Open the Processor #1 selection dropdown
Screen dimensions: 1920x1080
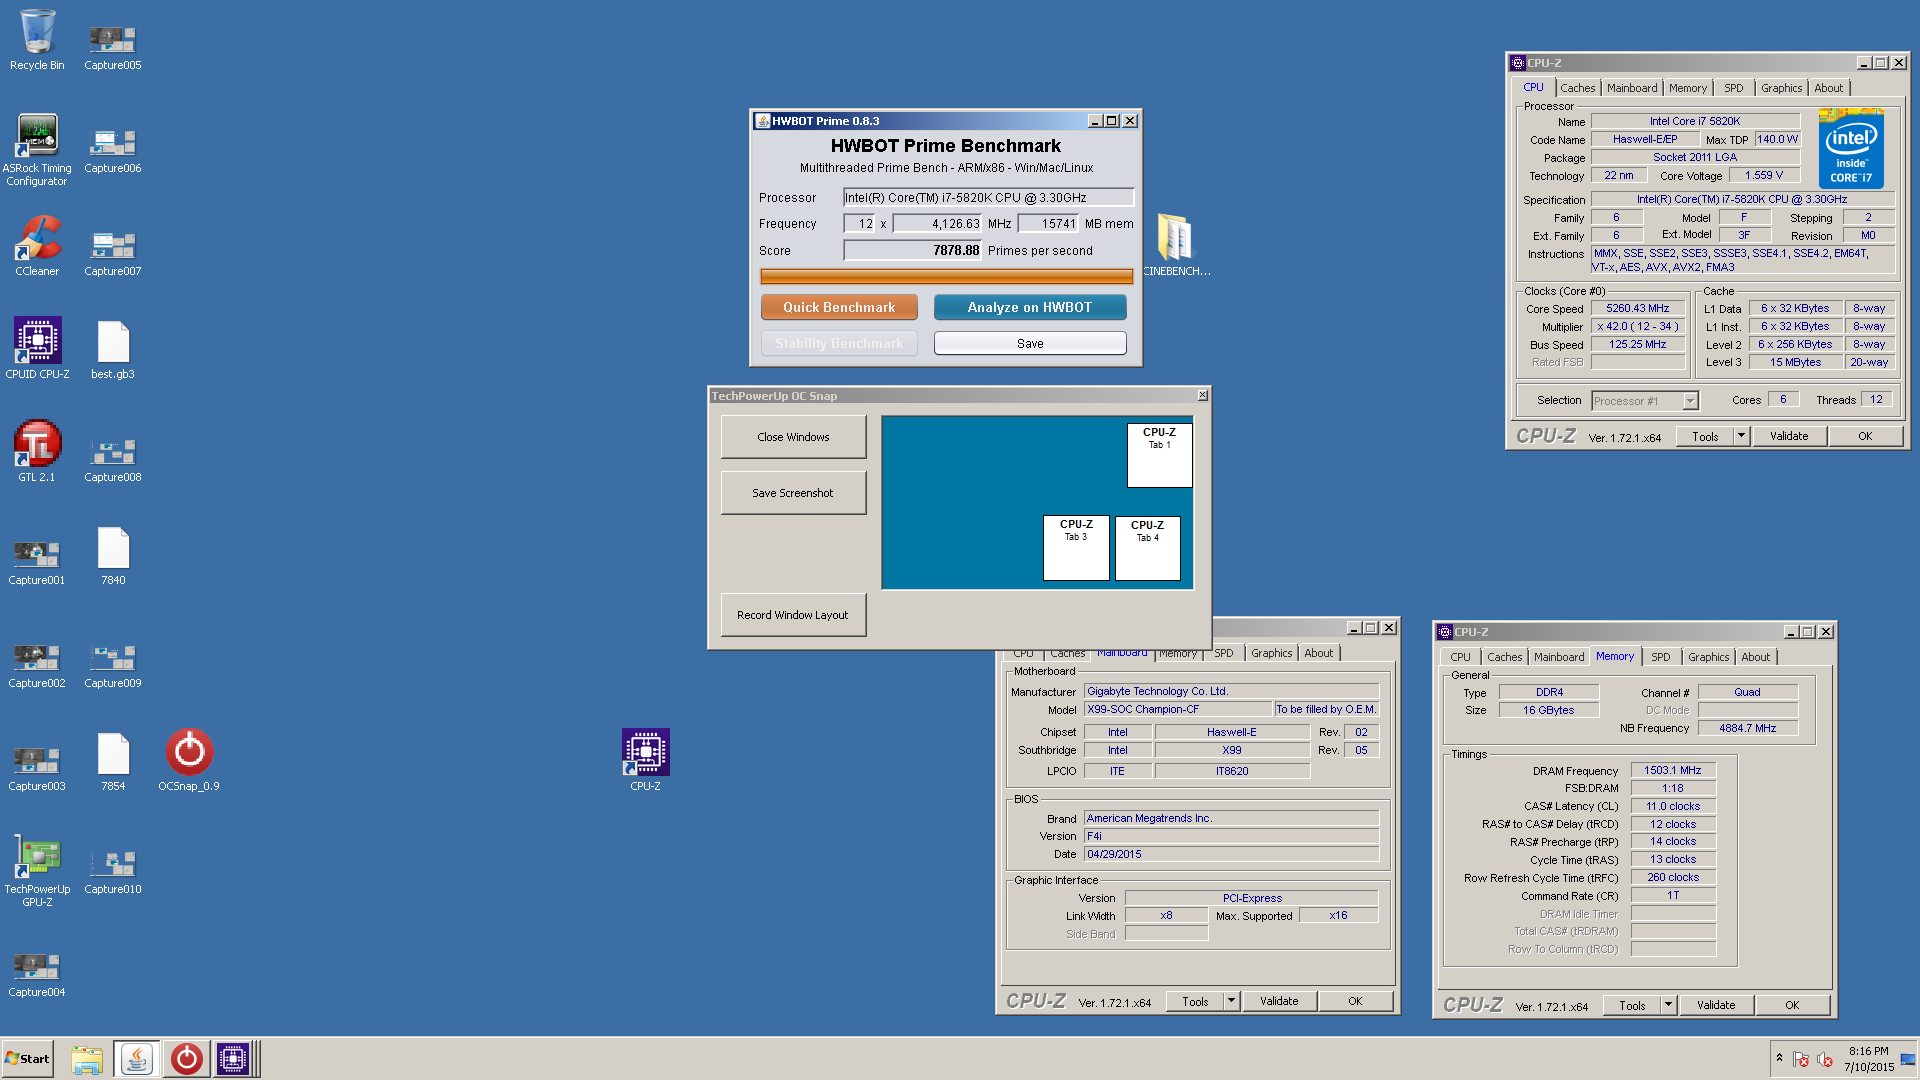tap(1645, 401)
